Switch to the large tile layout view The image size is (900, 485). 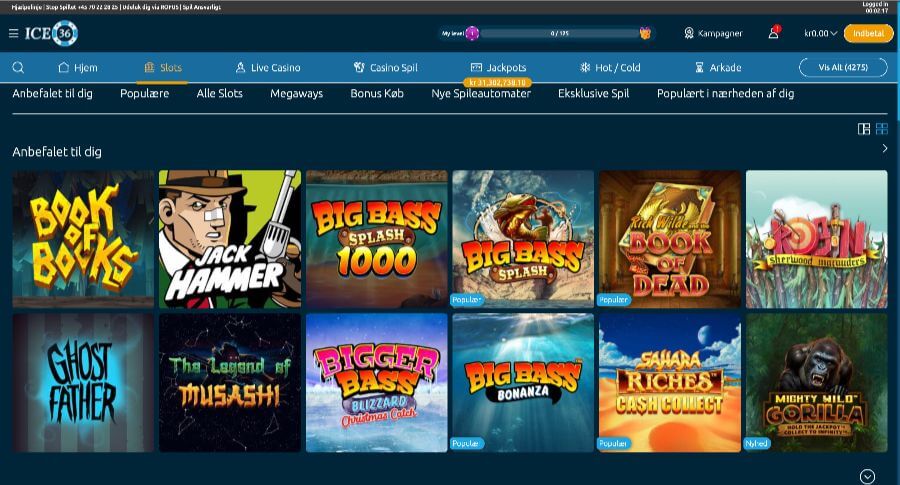pos(864,129)
